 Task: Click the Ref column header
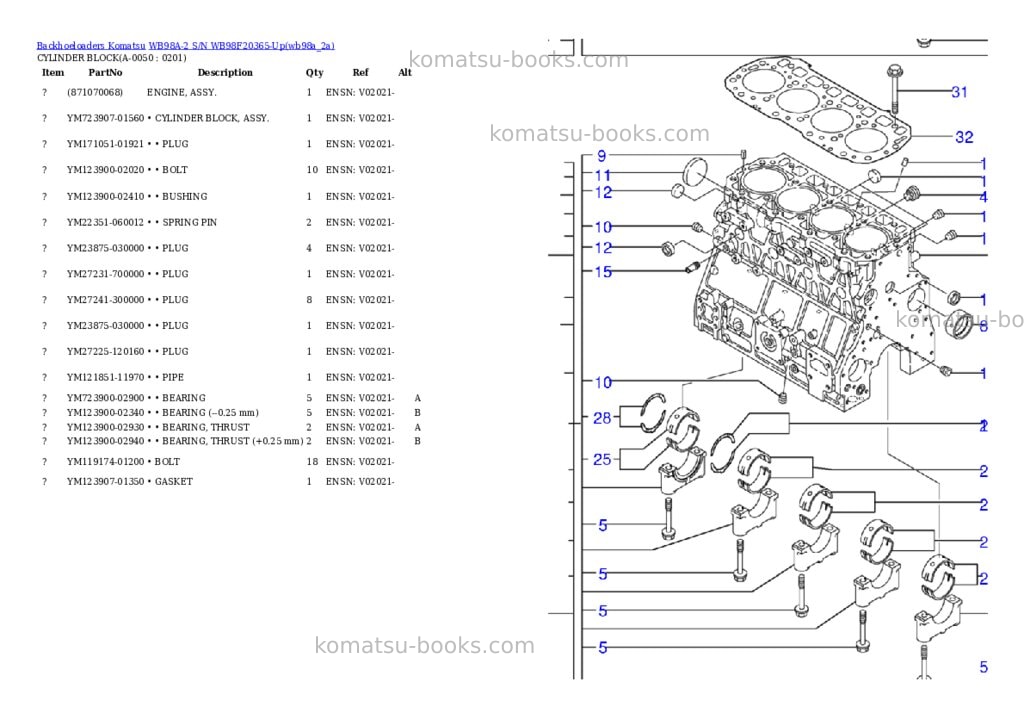(360, 72)
